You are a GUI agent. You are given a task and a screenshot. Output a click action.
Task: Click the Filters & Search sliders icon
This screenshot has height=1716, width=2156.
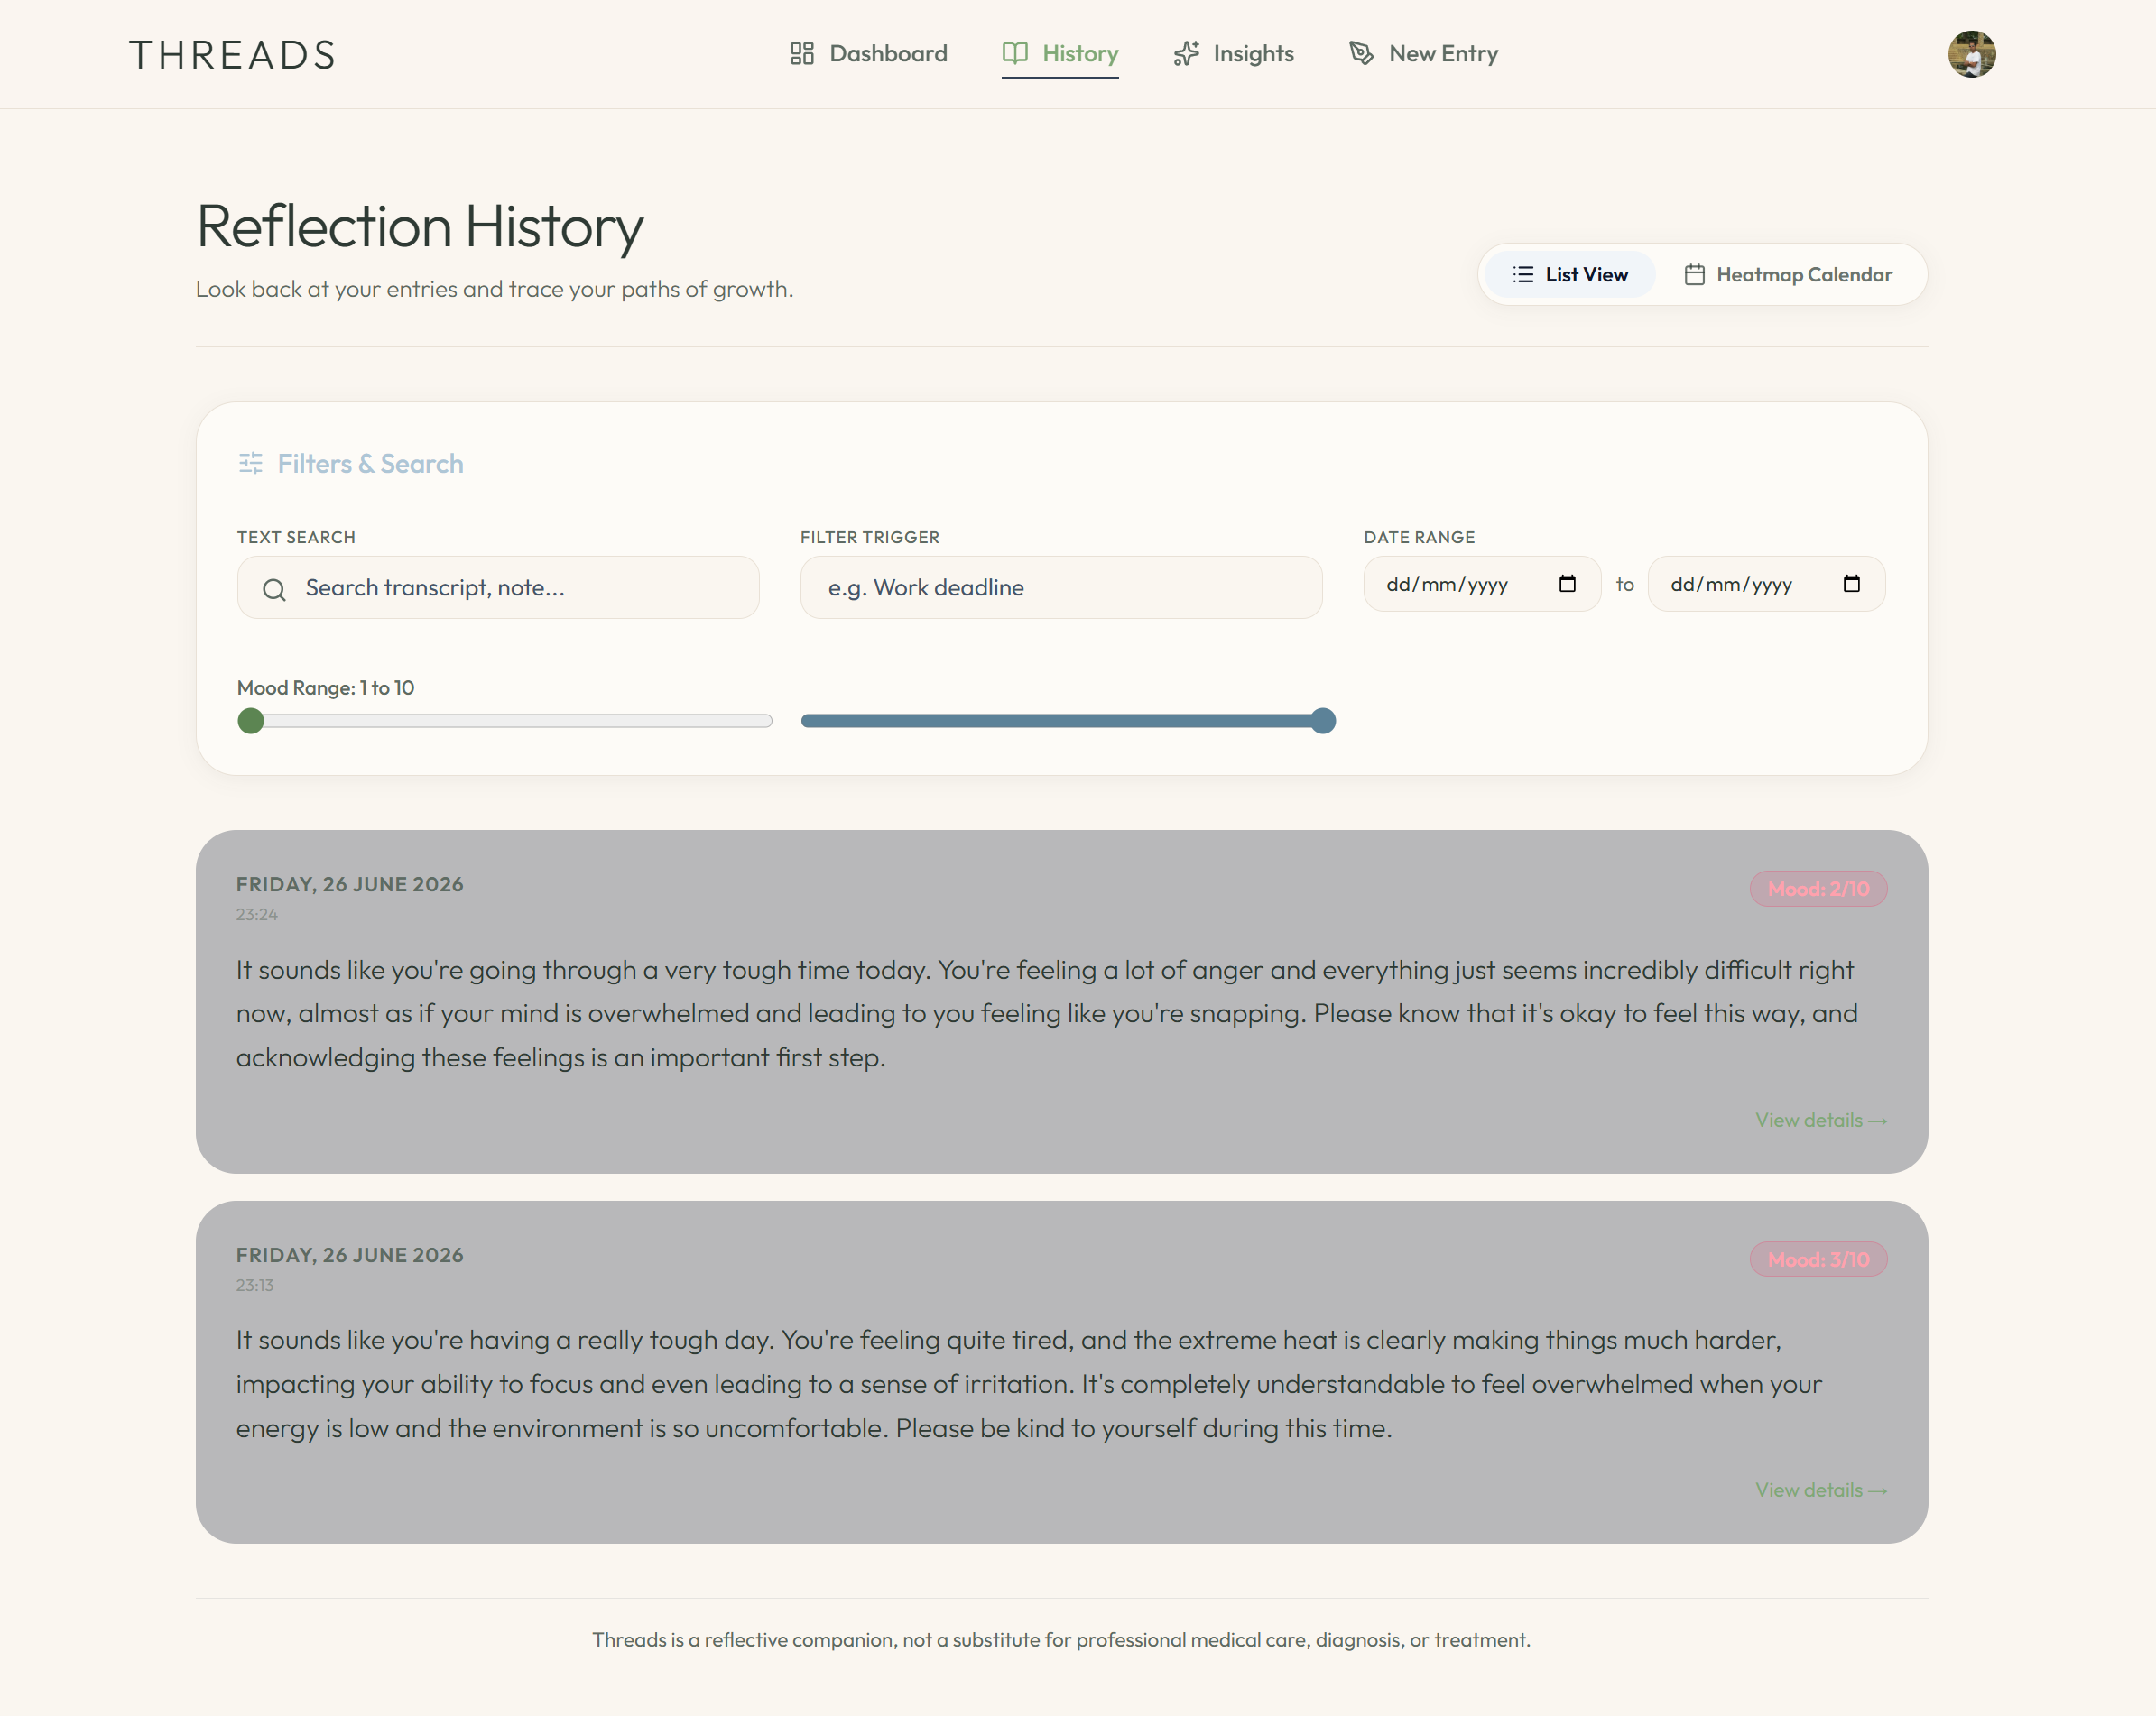[x=251, y=463]
